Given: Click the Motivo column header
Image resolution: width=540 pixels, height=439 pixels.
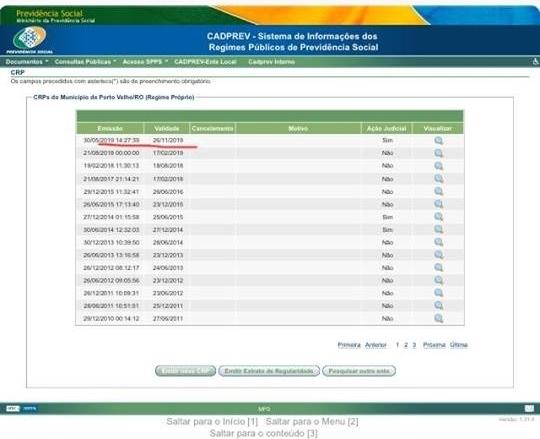Looking at the screenshot, I should [298, 128].
